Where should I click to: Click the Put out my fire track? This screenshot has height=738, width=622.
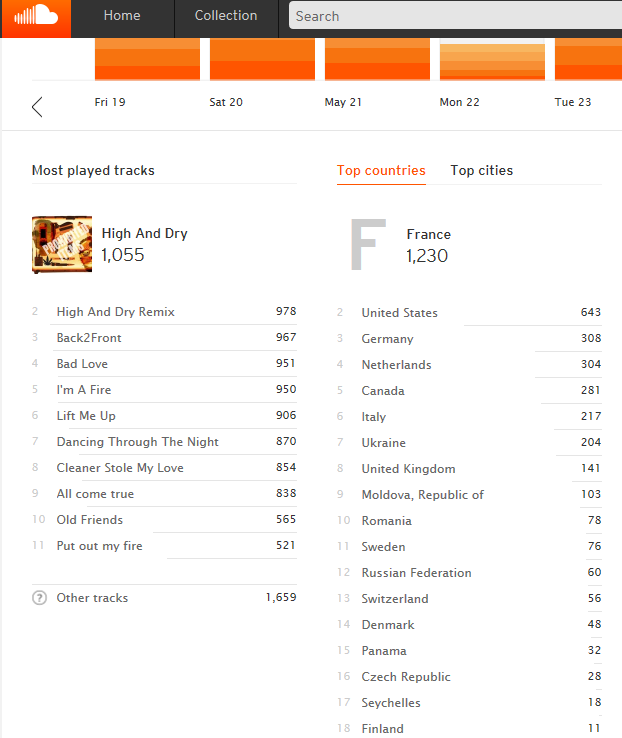[99, 546]
